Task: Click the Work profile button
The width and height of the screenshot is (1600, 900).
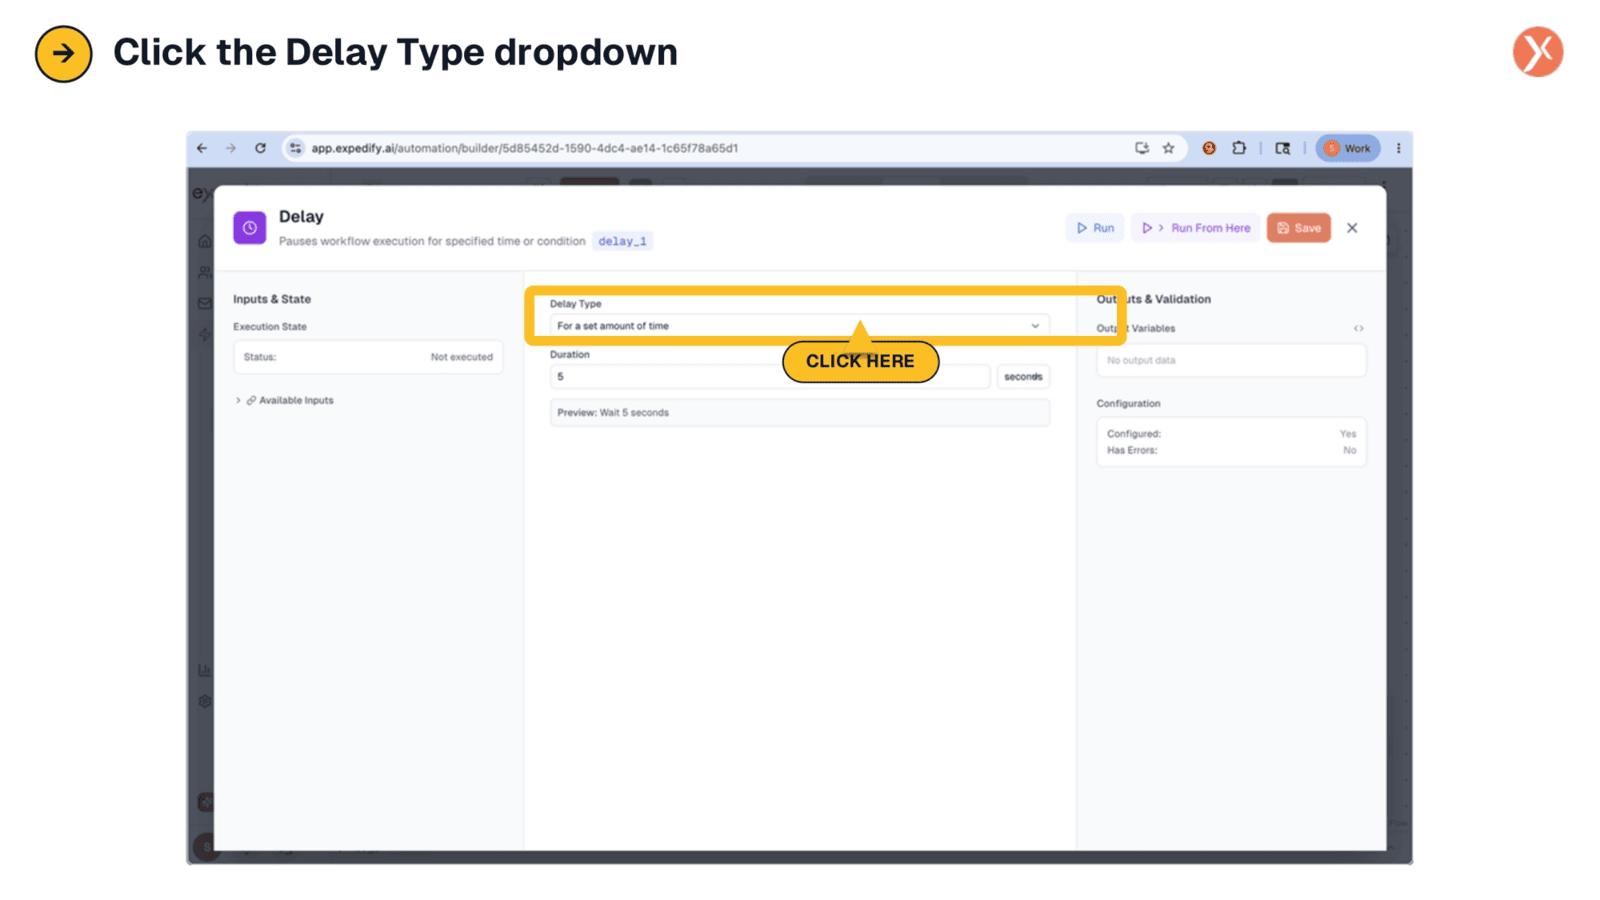Action: click(x=1348, y=148)
